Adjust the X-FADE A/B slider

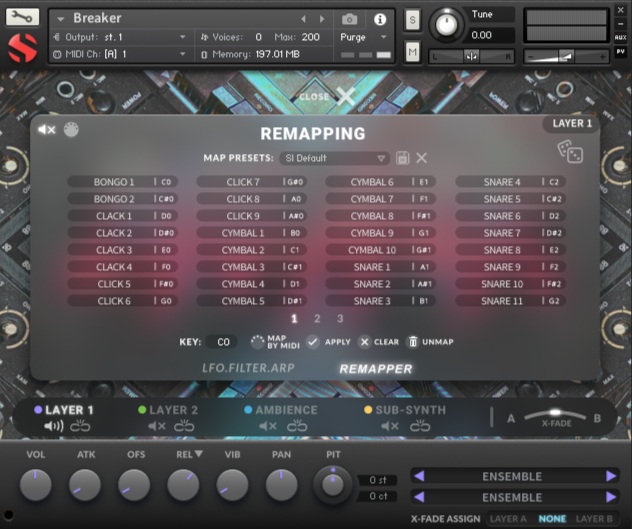pos(555,415)
